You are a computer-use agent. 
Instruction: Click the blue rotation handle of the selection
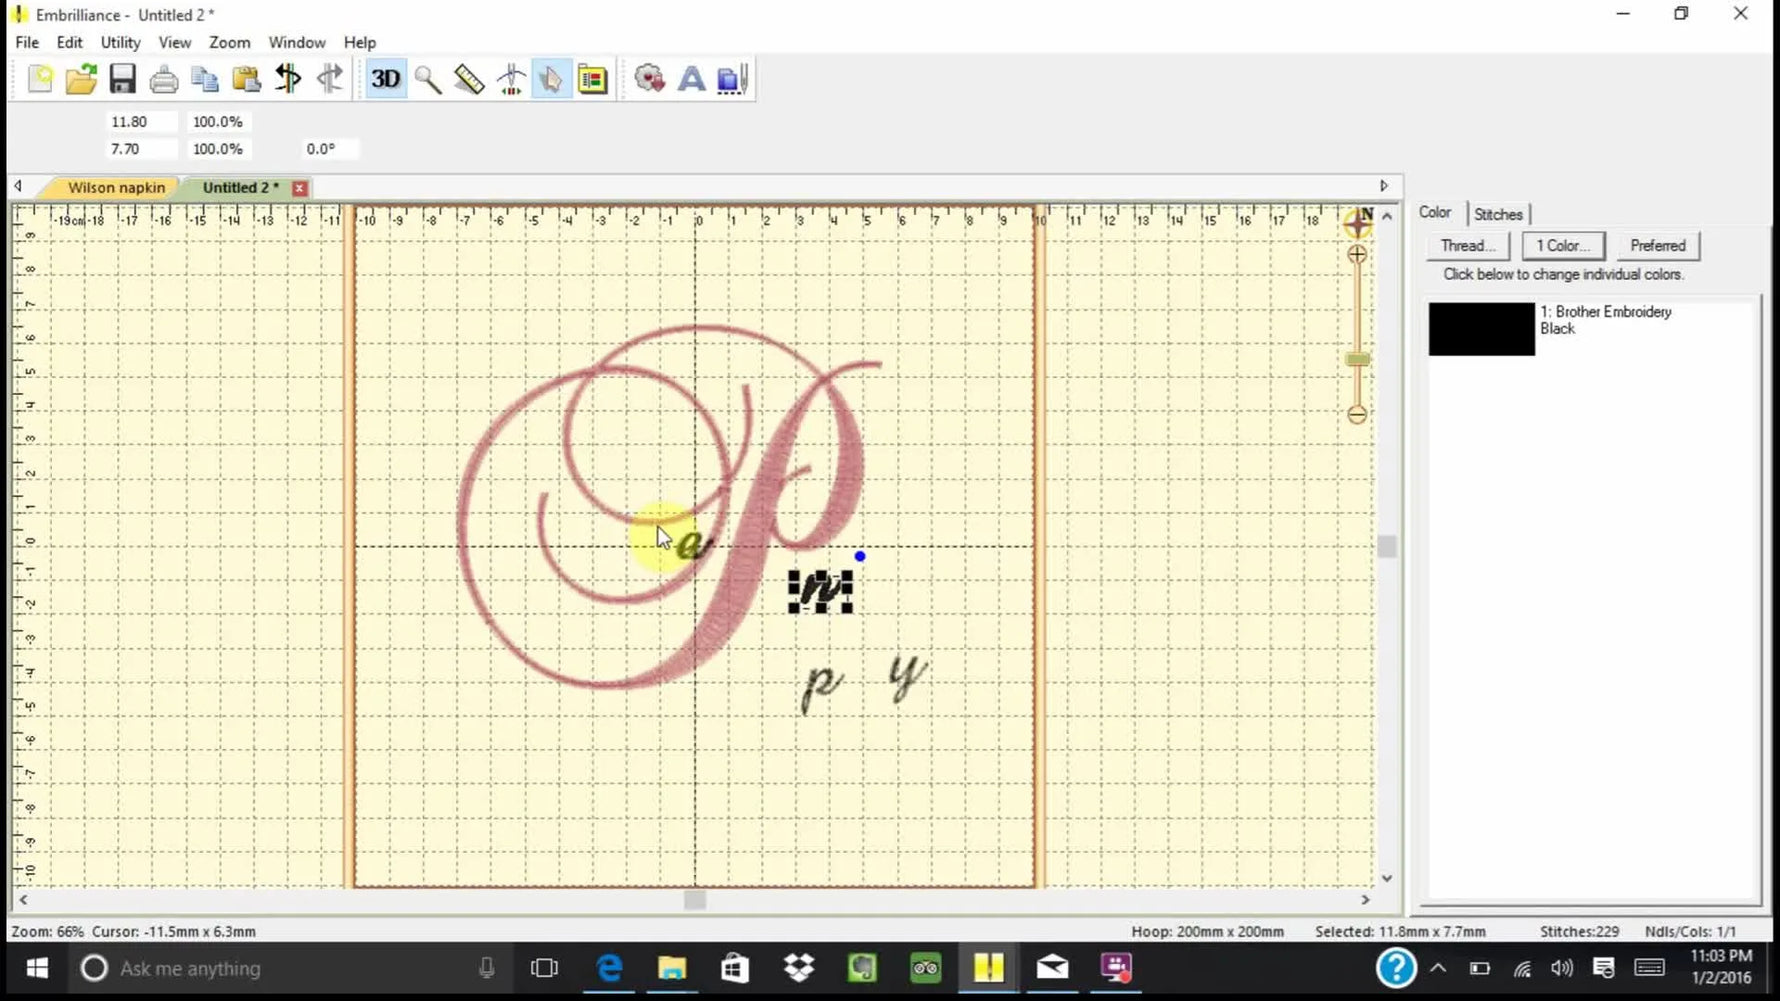pyautogui.click(x=860, y=556)
